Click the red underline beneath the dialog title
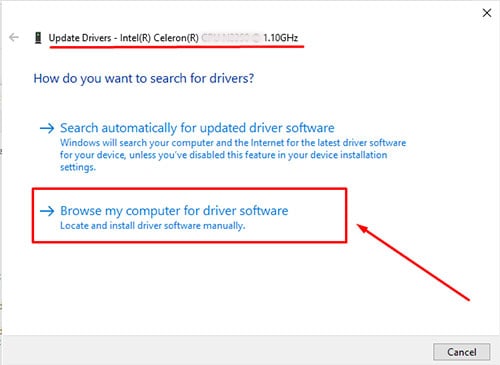 [x=177, y=47]
